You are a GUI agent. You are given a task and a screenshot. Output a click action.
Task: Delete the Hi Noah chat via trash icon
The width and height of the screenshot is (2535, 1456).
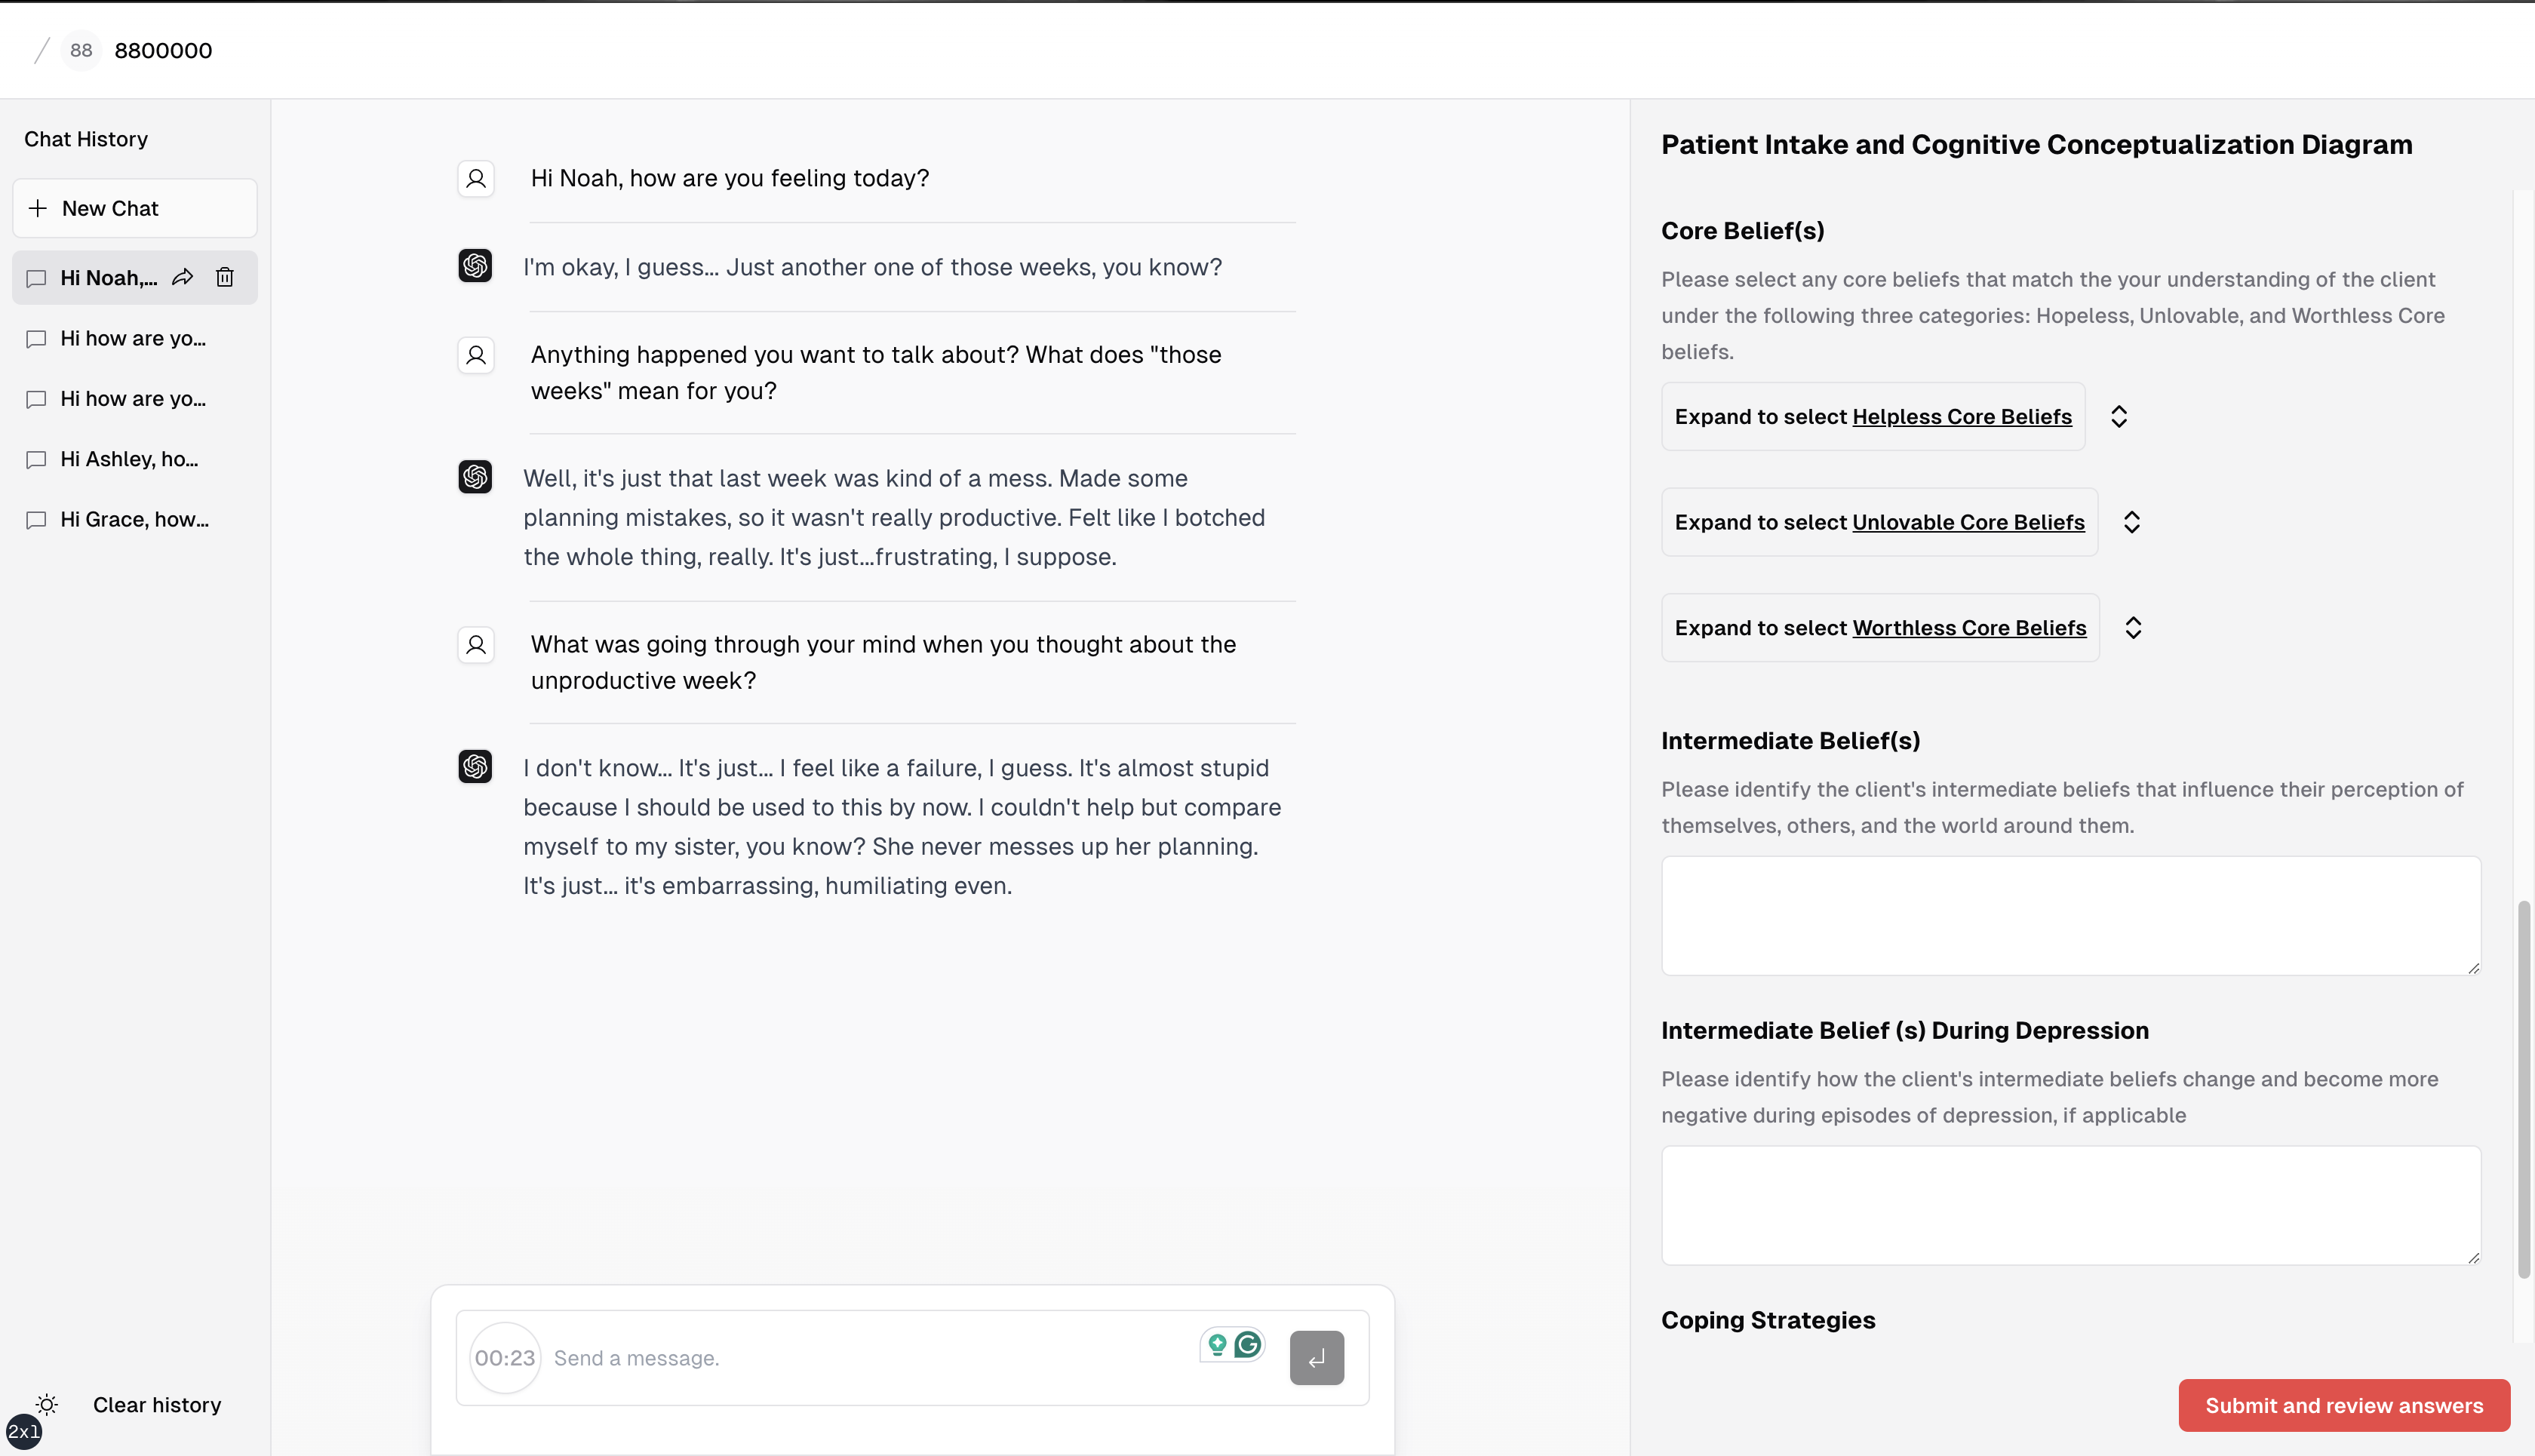(x=225, y=277)
